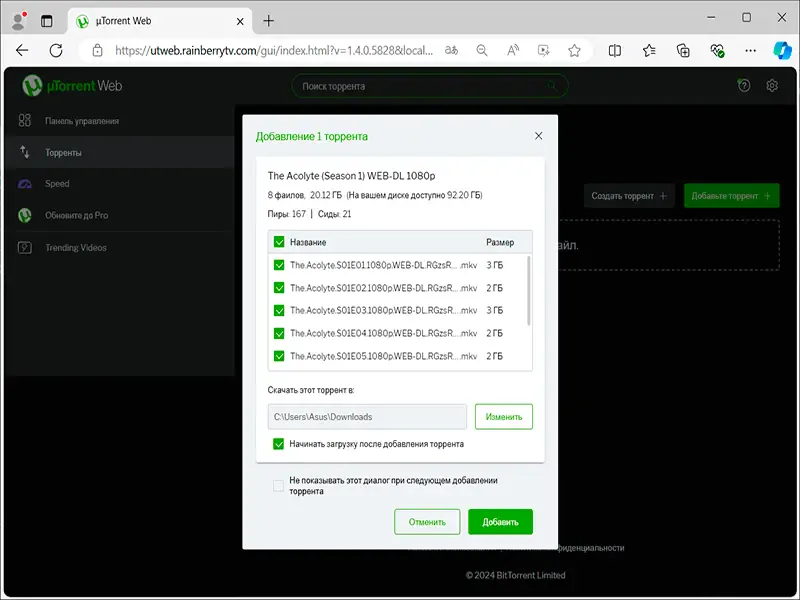Select Торренты in the sidebar
Viewport: 800px width, 600px height.
pos(119,152)
